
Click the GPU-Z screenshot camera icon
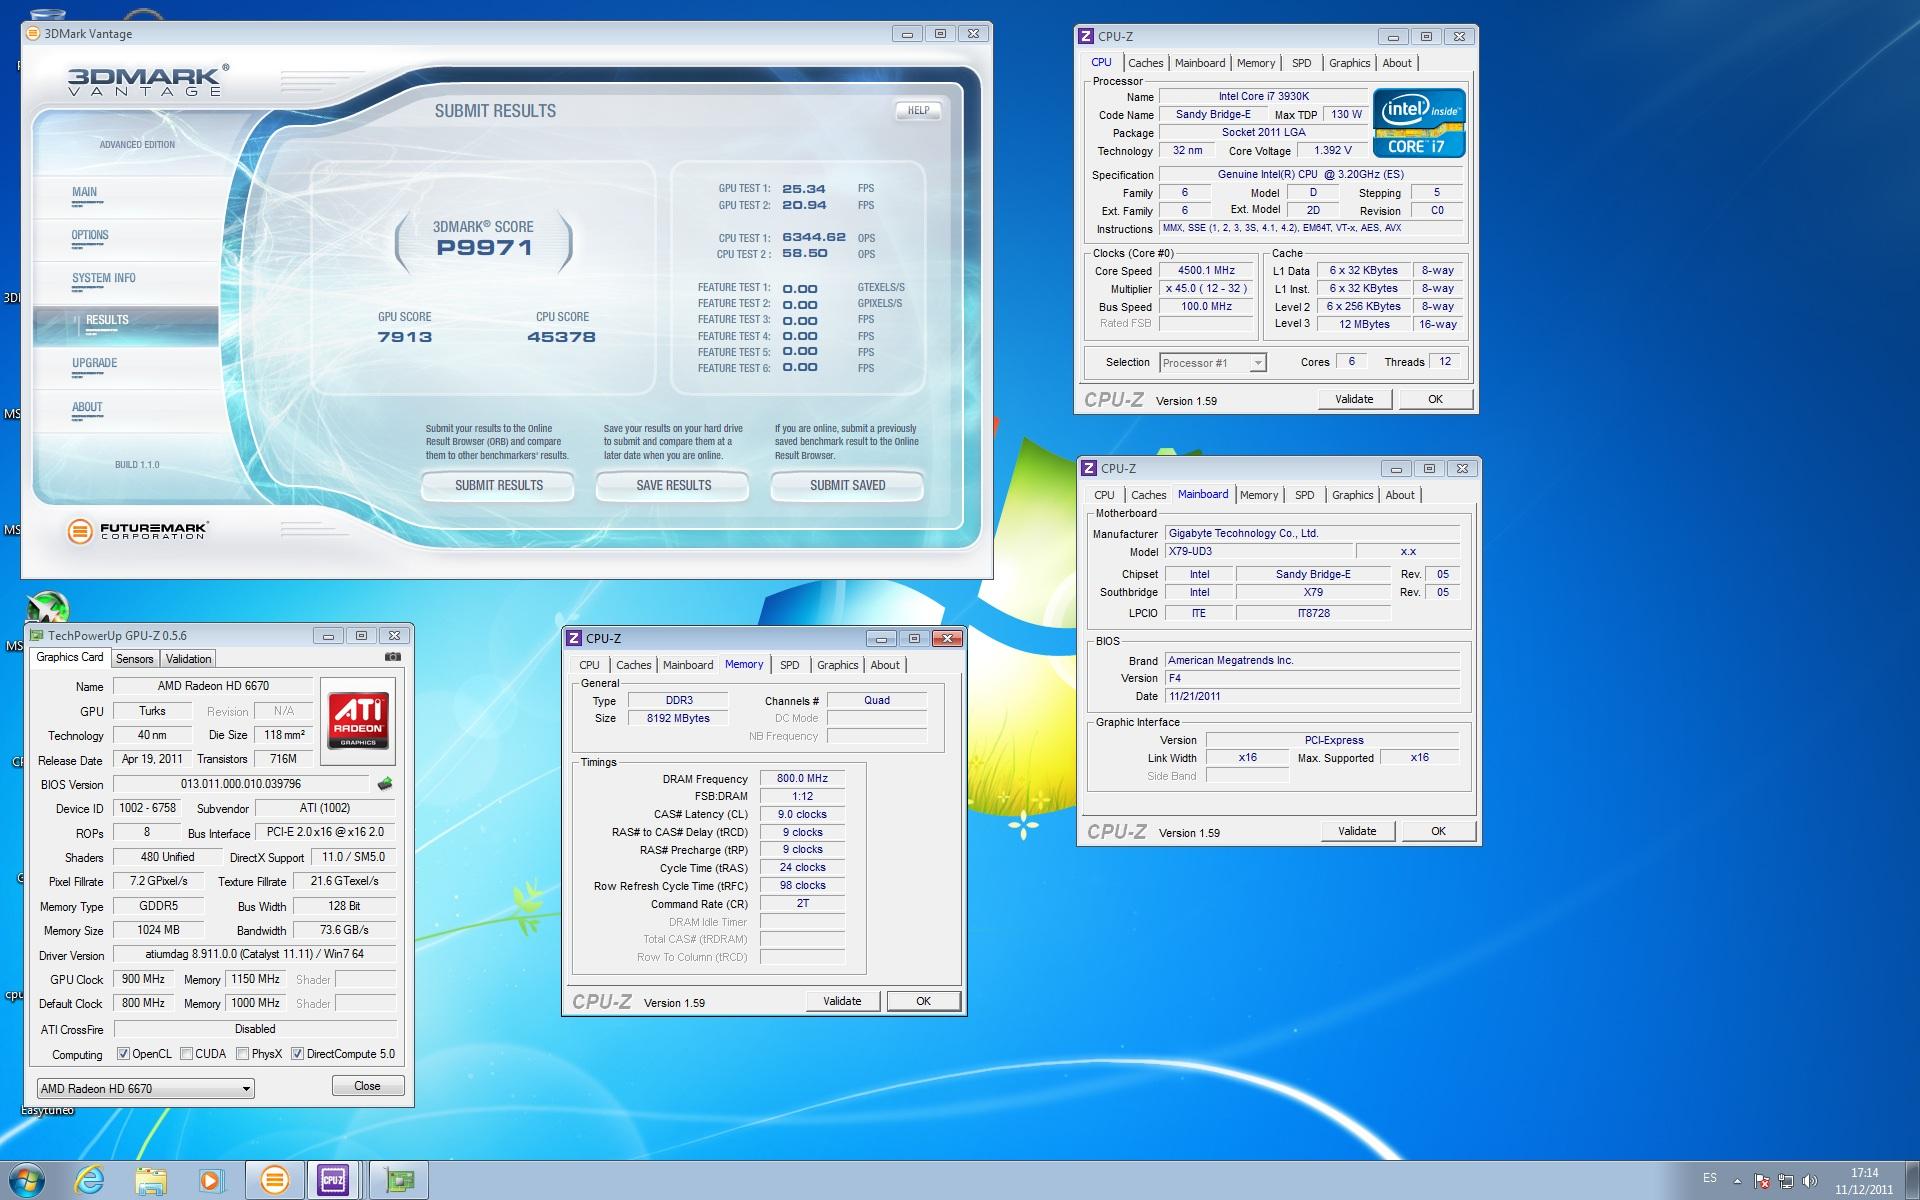pyautogui.click(x=393, y=657)
